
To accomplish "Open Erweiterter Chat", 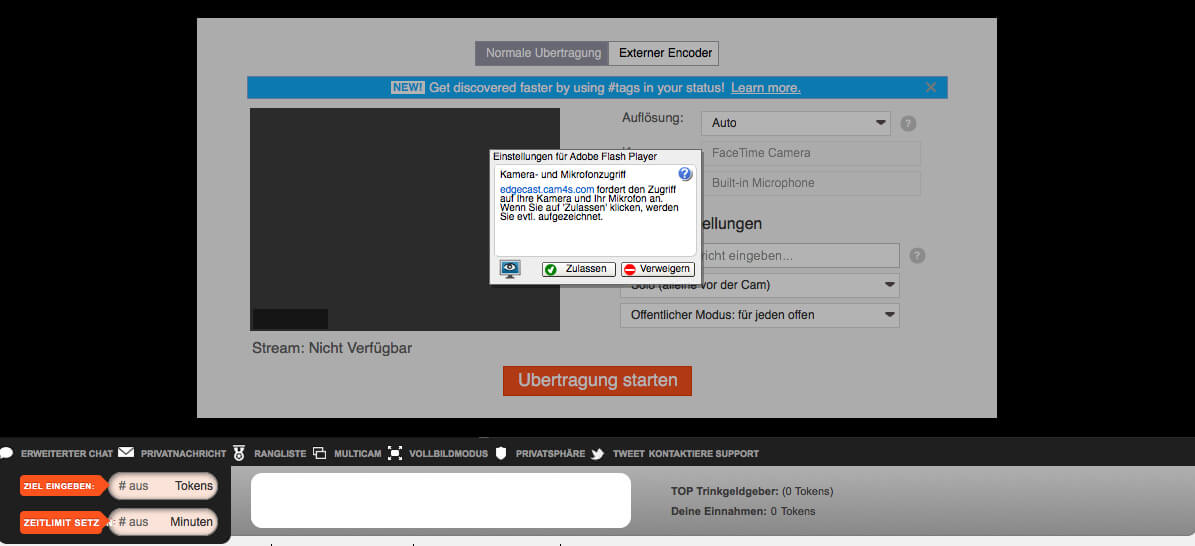I will [x=67, y=454].
